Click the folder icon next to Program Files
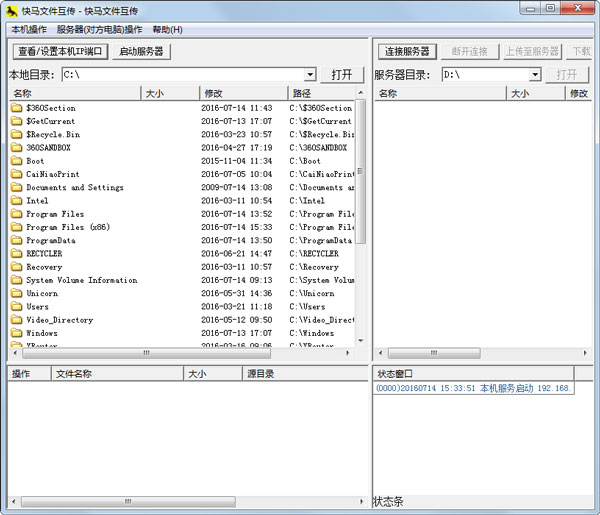This screenshot has width=600, height=515. [x=16, y=214]
